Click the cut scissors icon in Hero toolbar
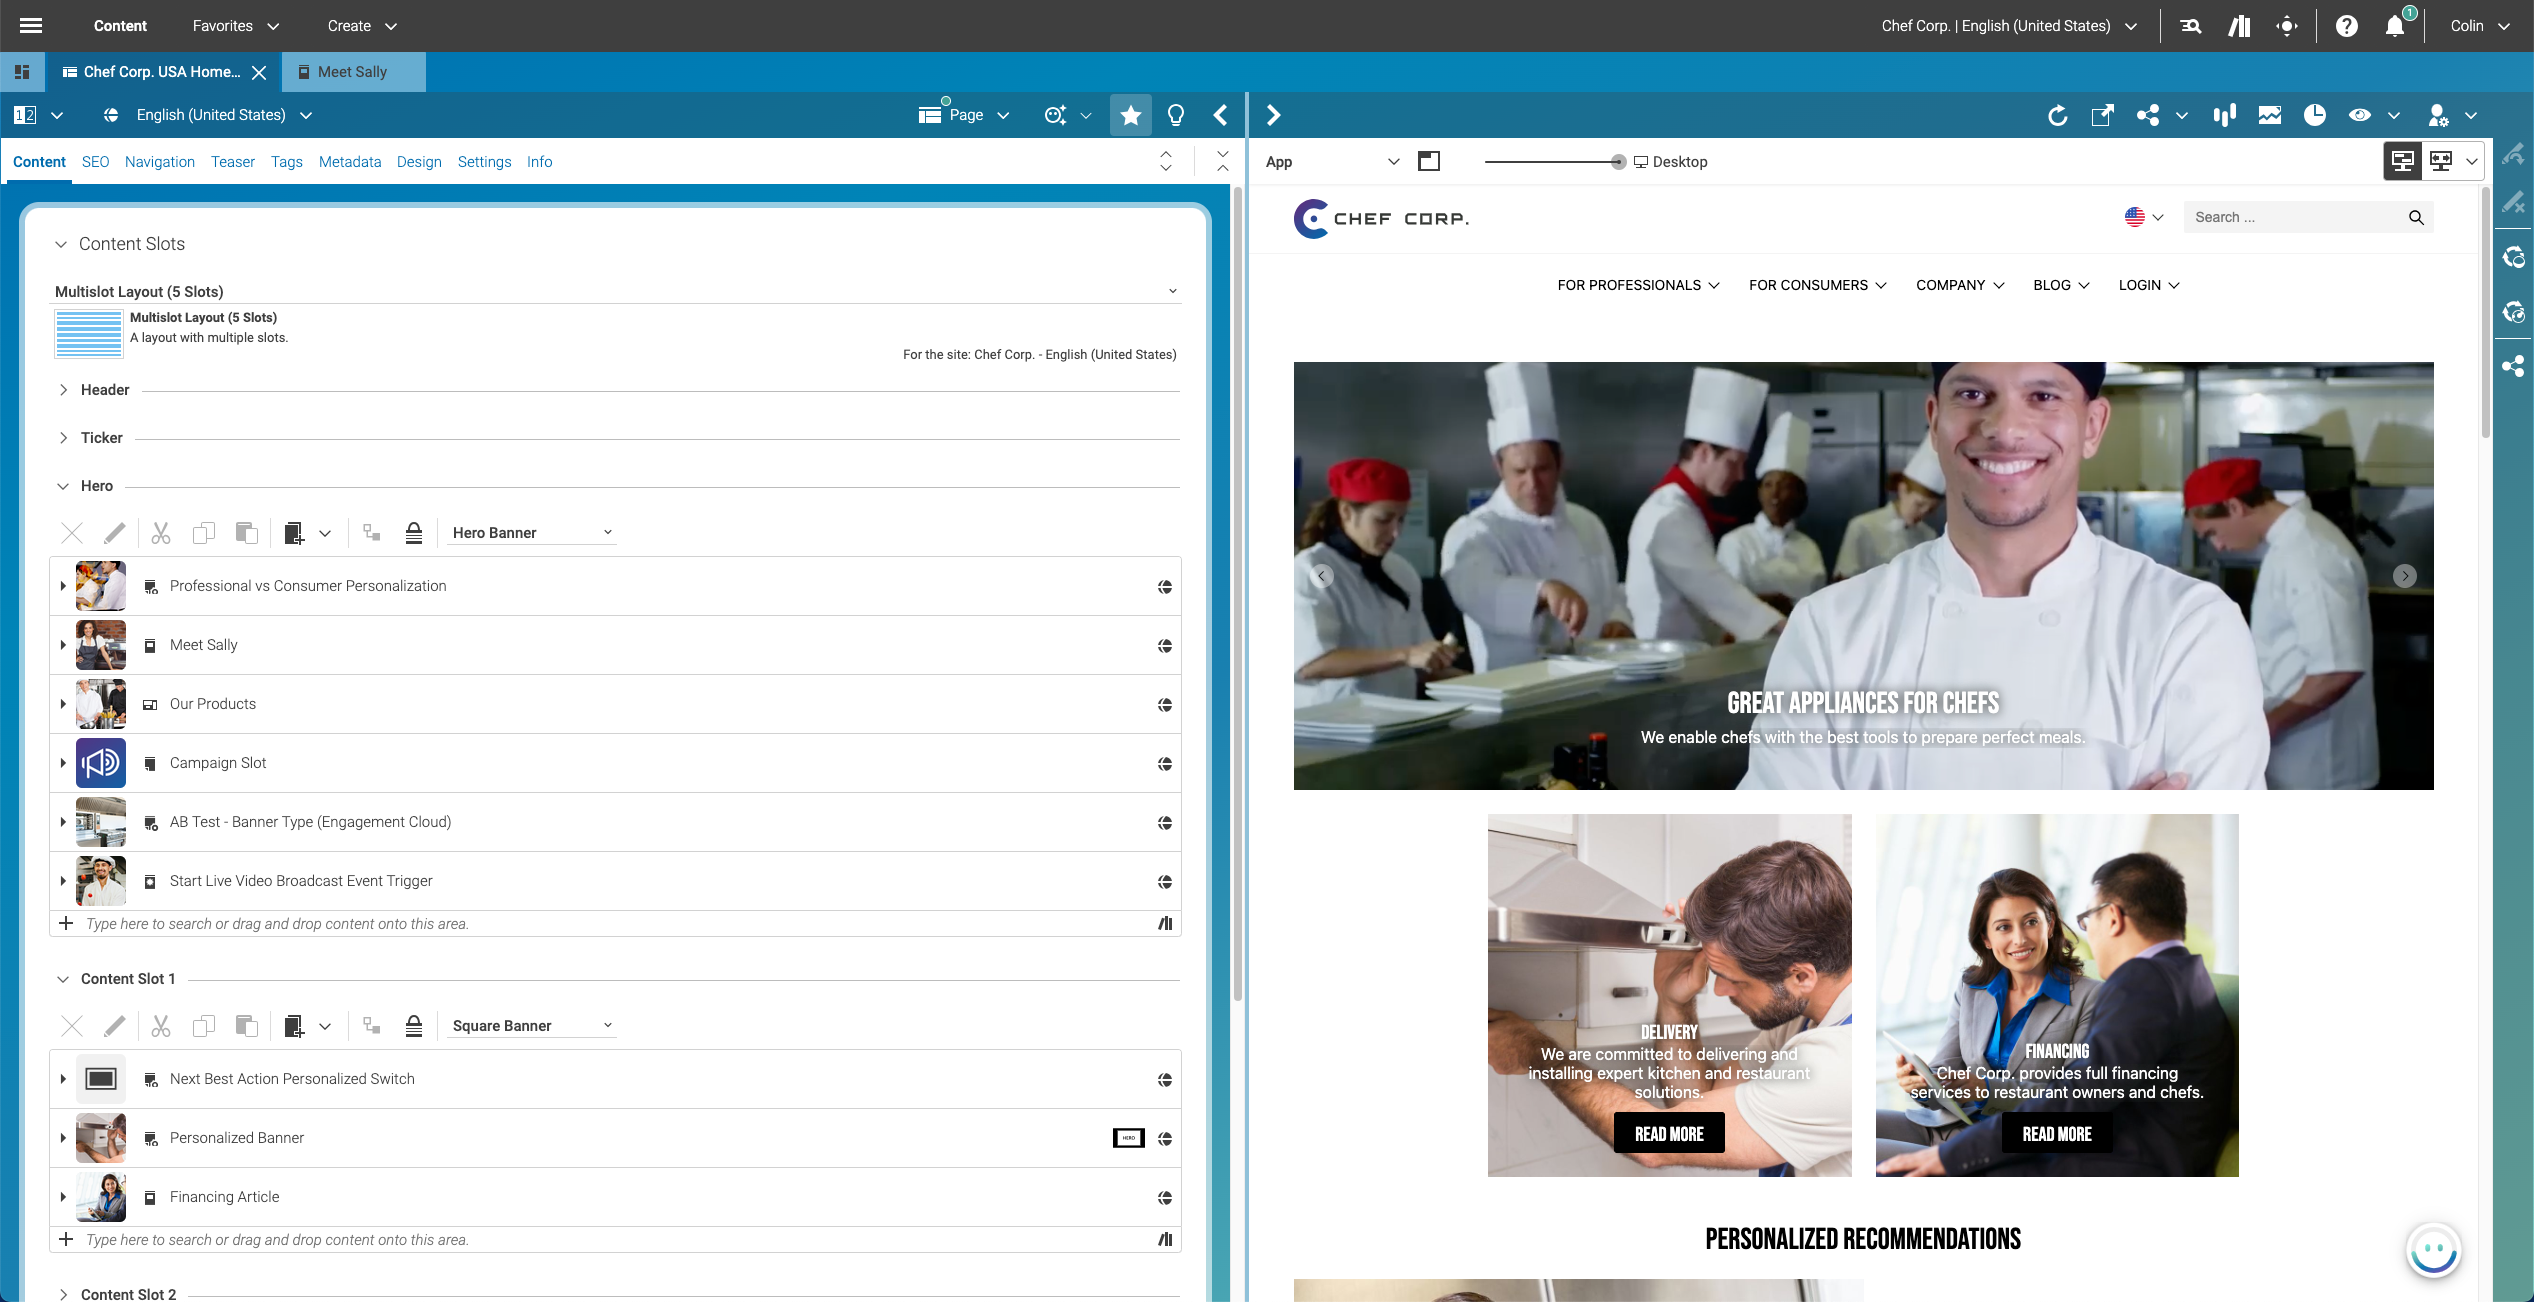This screenshot has height=1302, width=2534. (160, 533)
